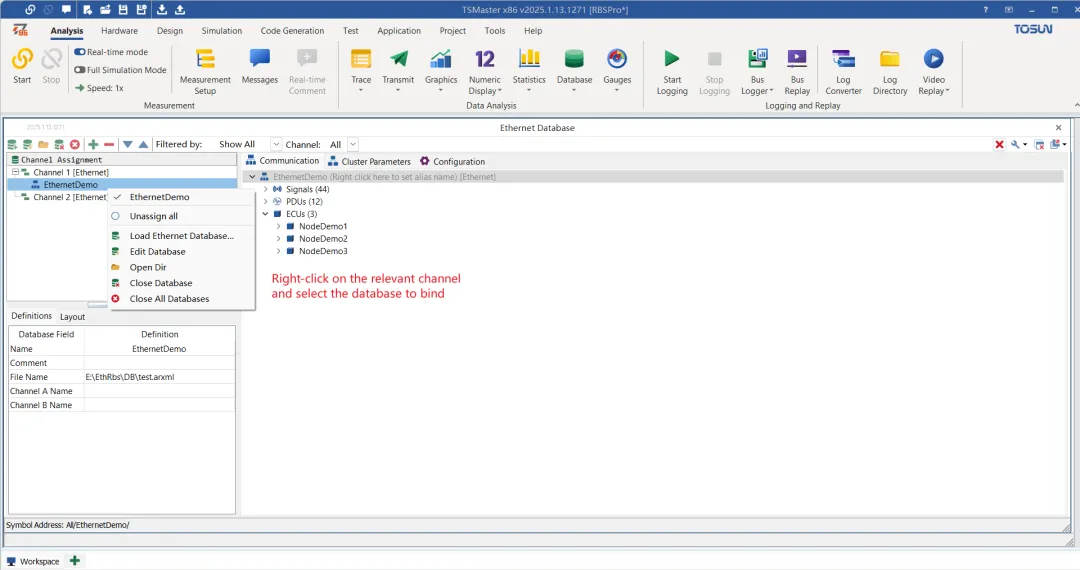Switch to the Layout tab
Viewport: 1080px width, 570px height.
(x=72, y=317)
